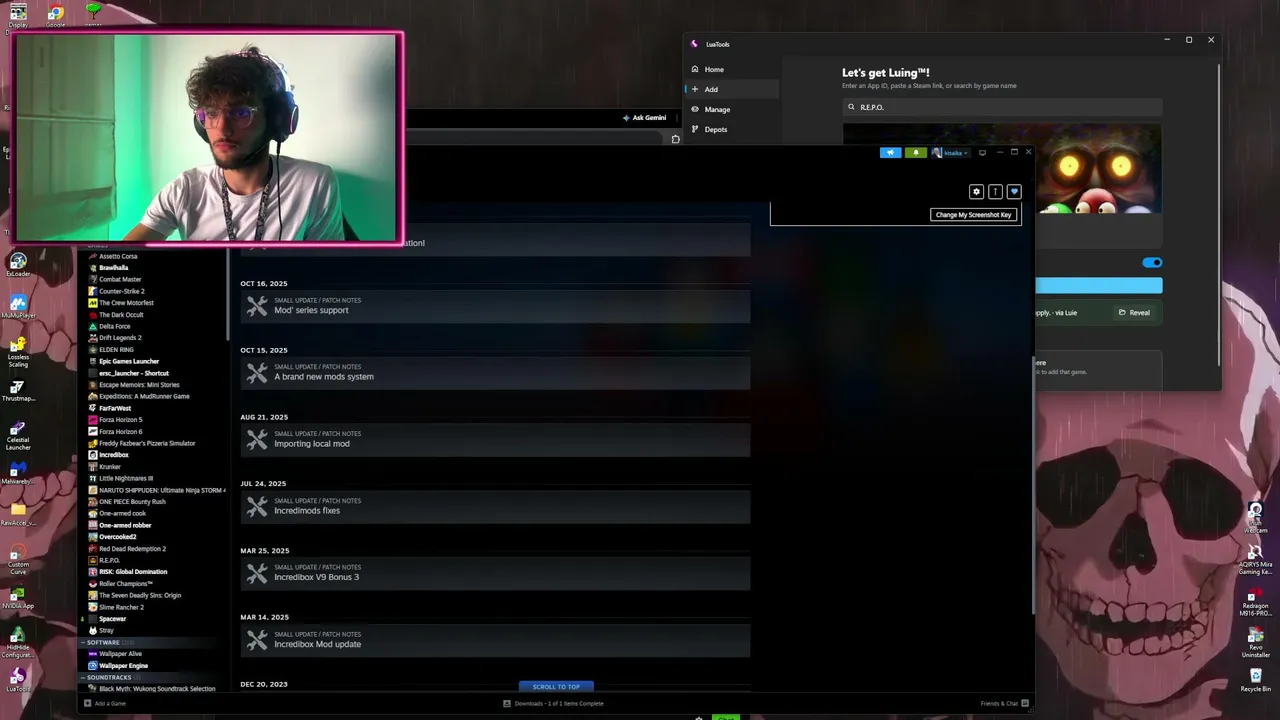Open LuaTools desktop icon
This screenshot has width=1280, height=720.
(x=18, y=680)
